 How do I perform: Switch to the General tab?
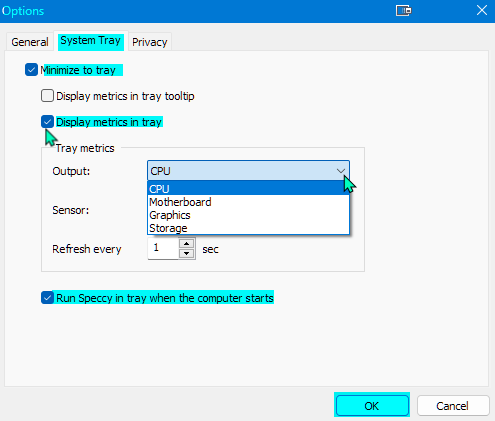point(30,42)
